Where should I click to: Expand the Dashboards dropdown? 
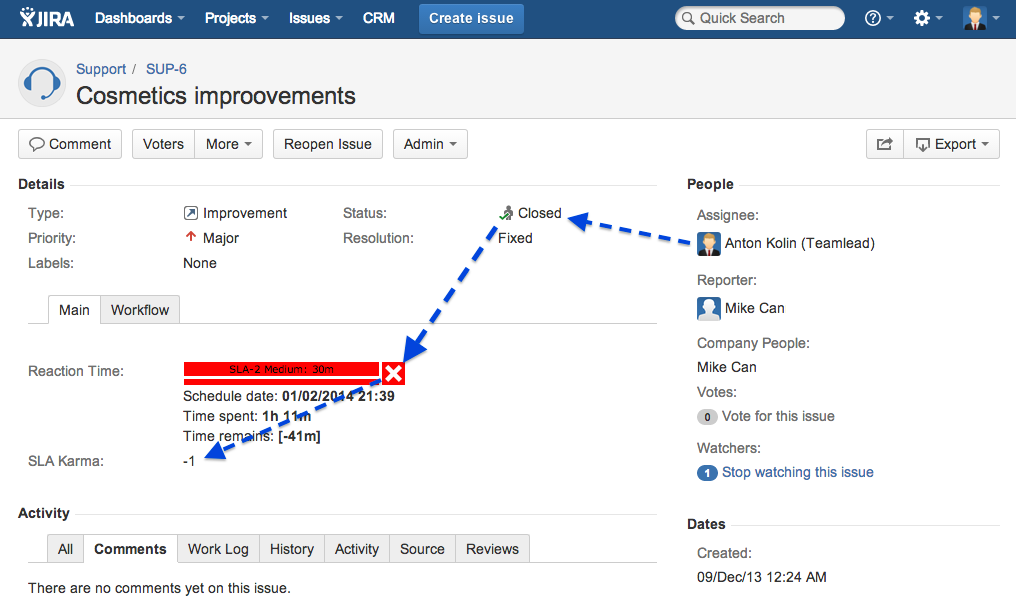[x=139, y=18]
